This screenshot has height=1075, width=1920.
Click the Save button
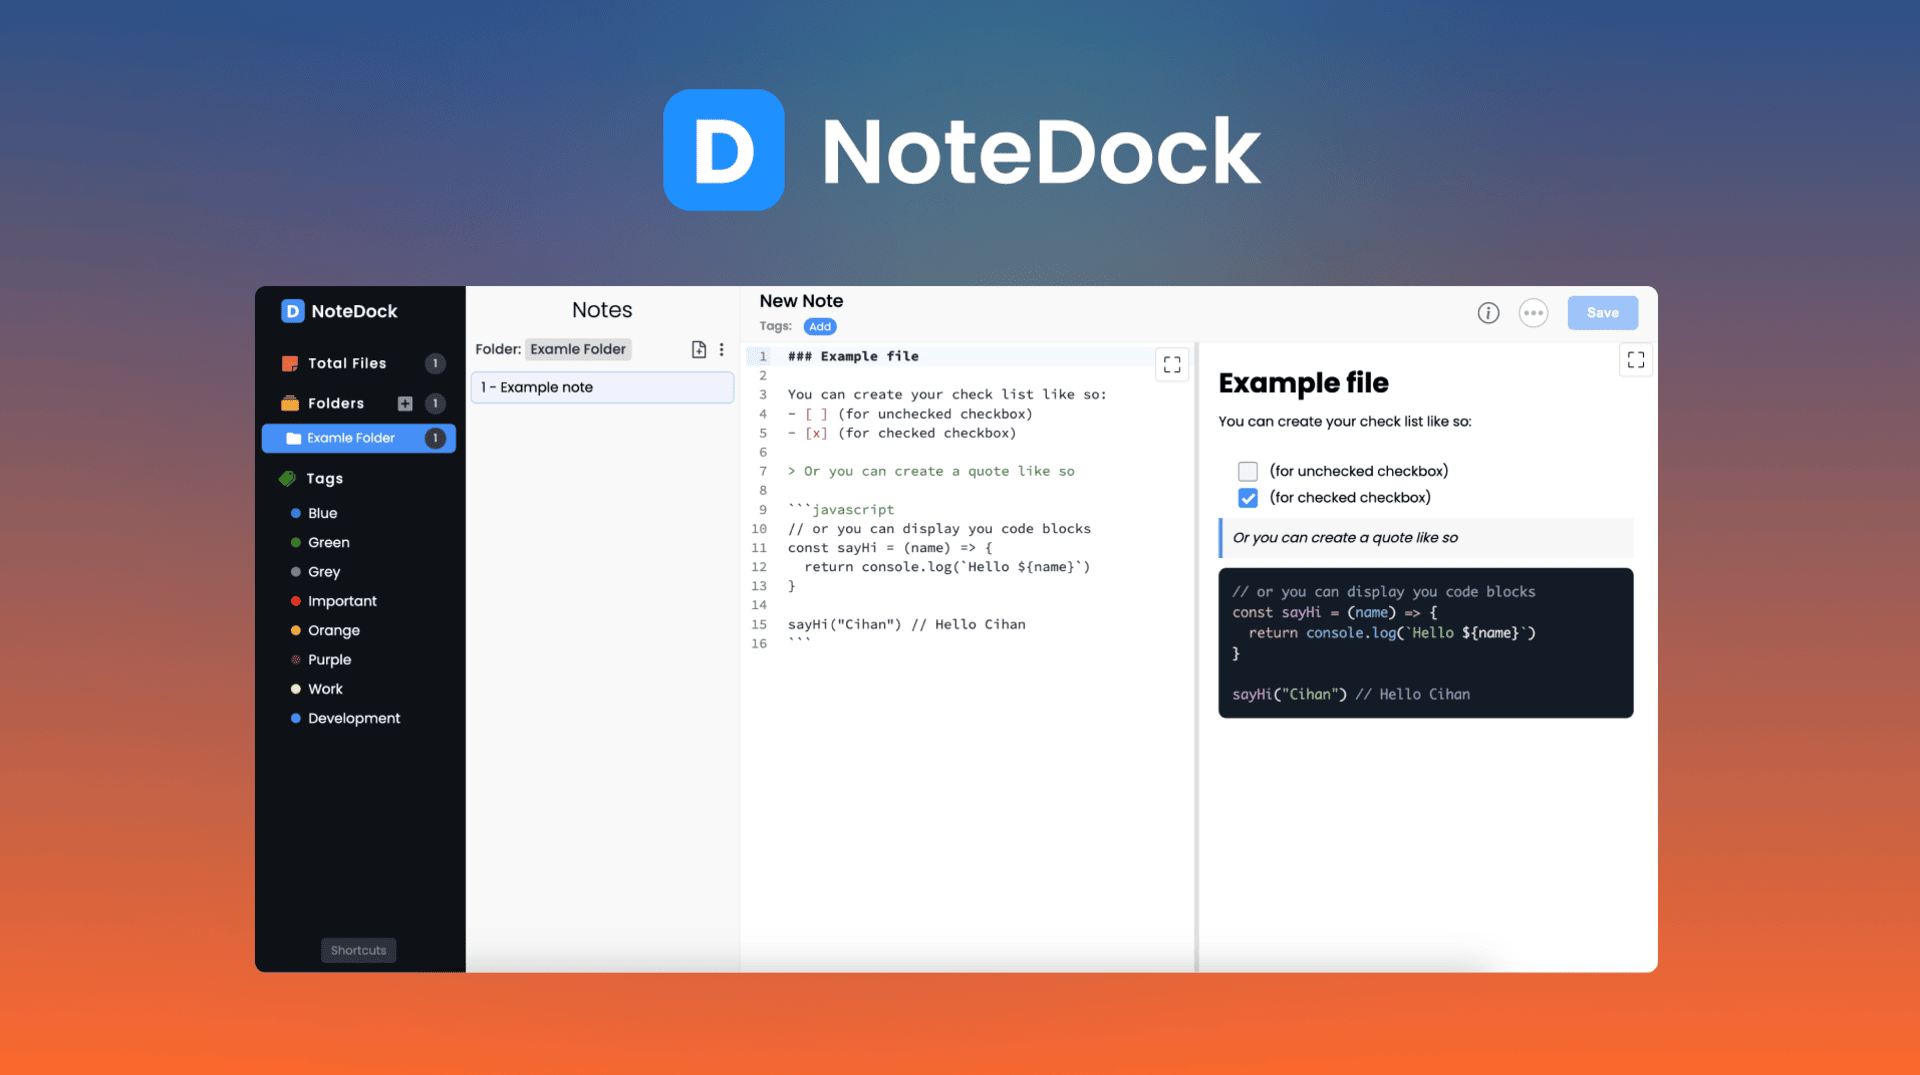(1602, 312)
